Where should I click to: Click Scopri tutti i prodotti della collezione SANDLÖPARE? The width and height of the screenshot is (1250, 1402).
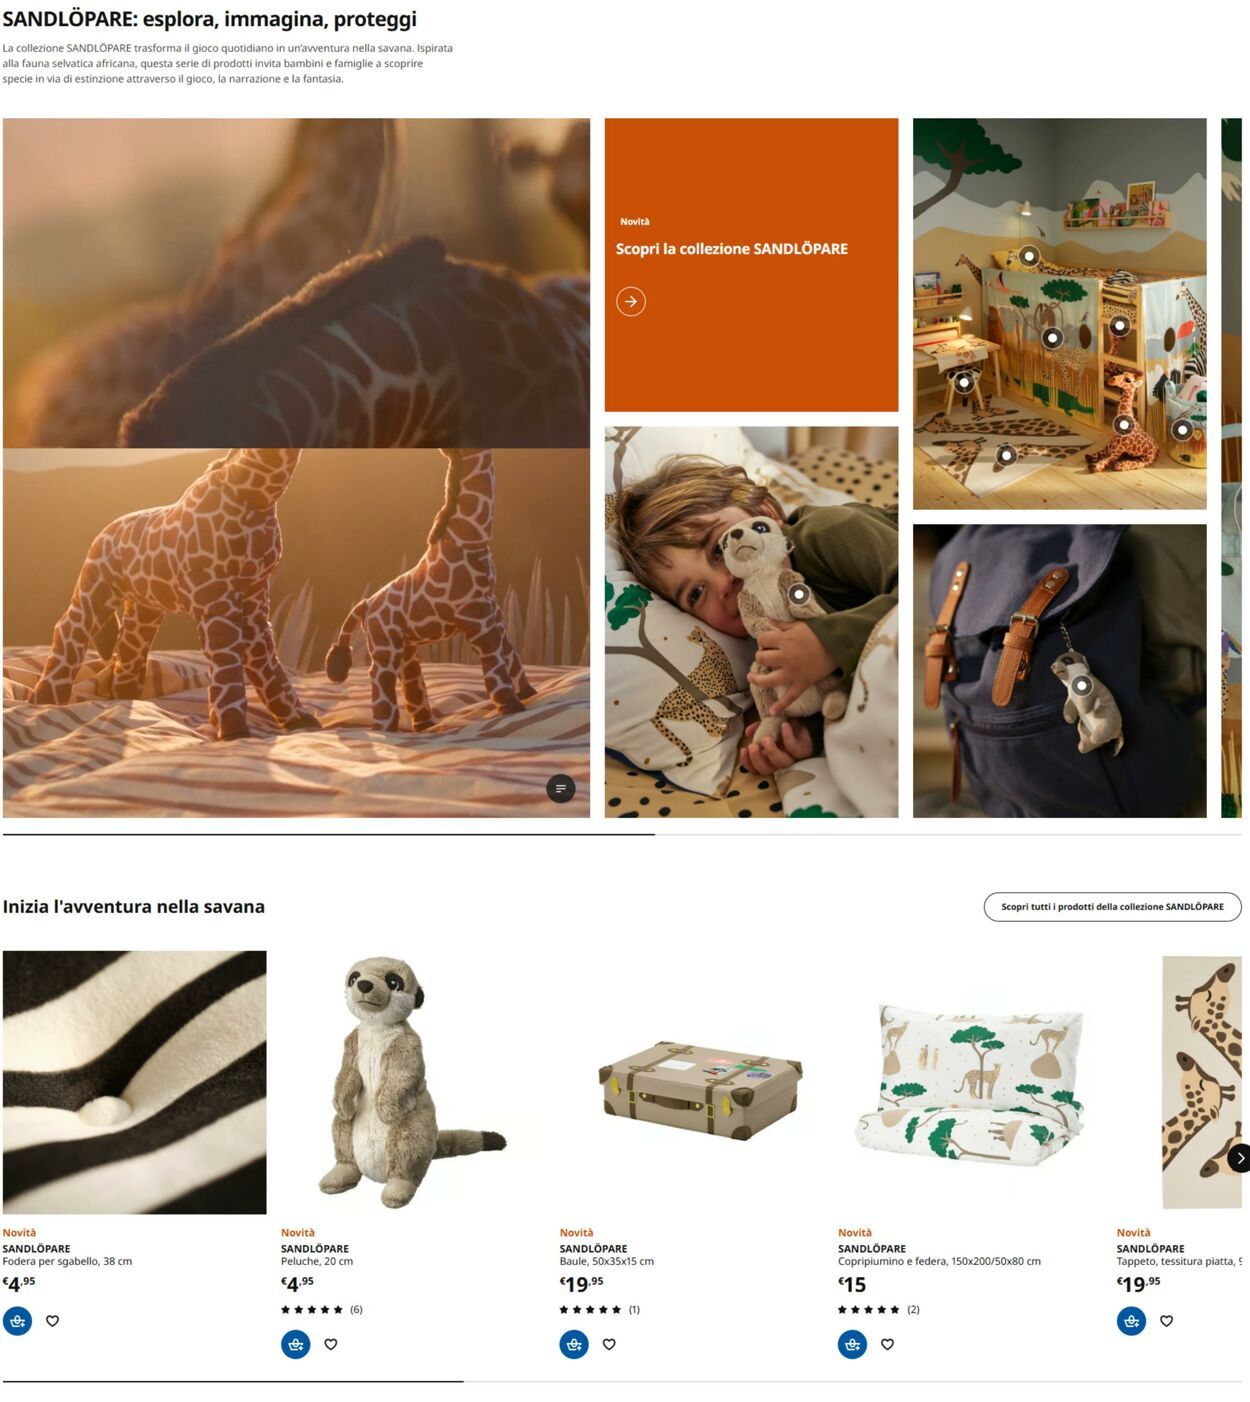pos(1112,907)
